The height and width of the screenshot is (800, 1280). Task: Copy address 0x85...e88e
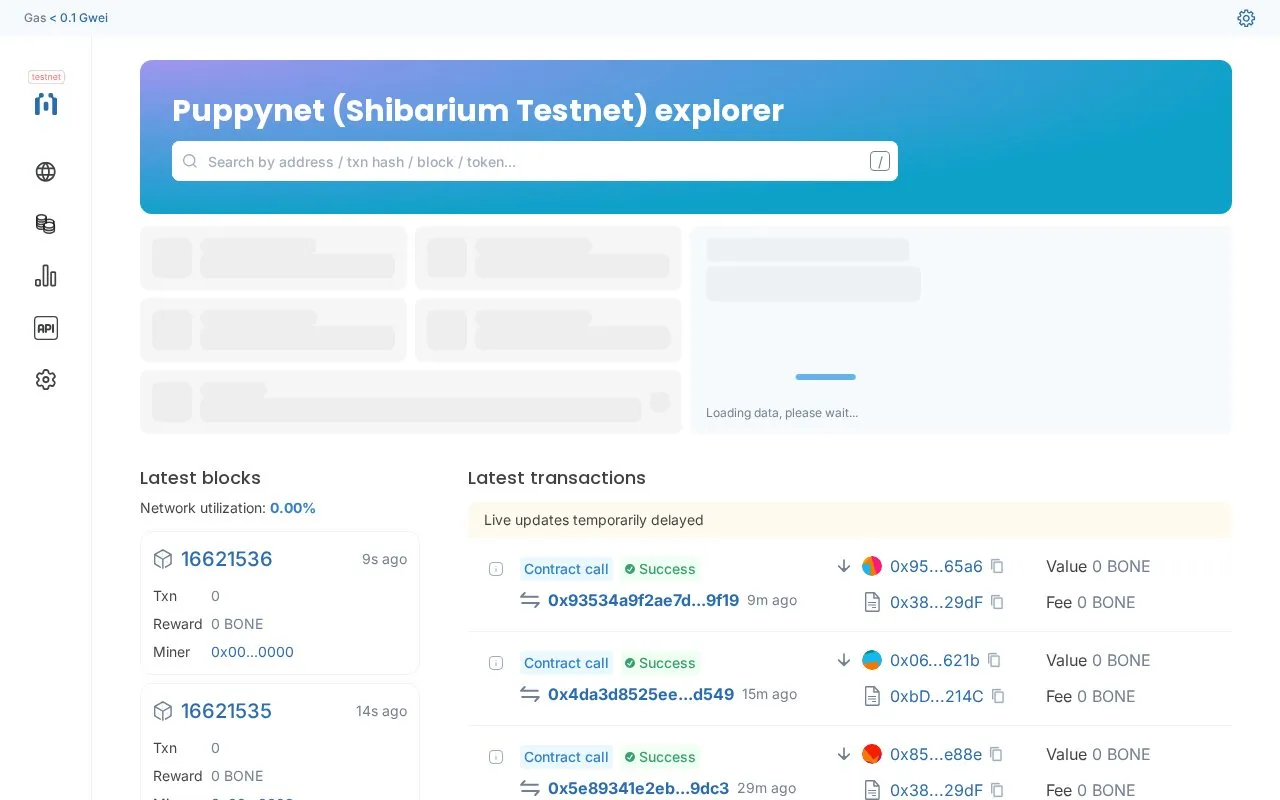pos(996,754)
